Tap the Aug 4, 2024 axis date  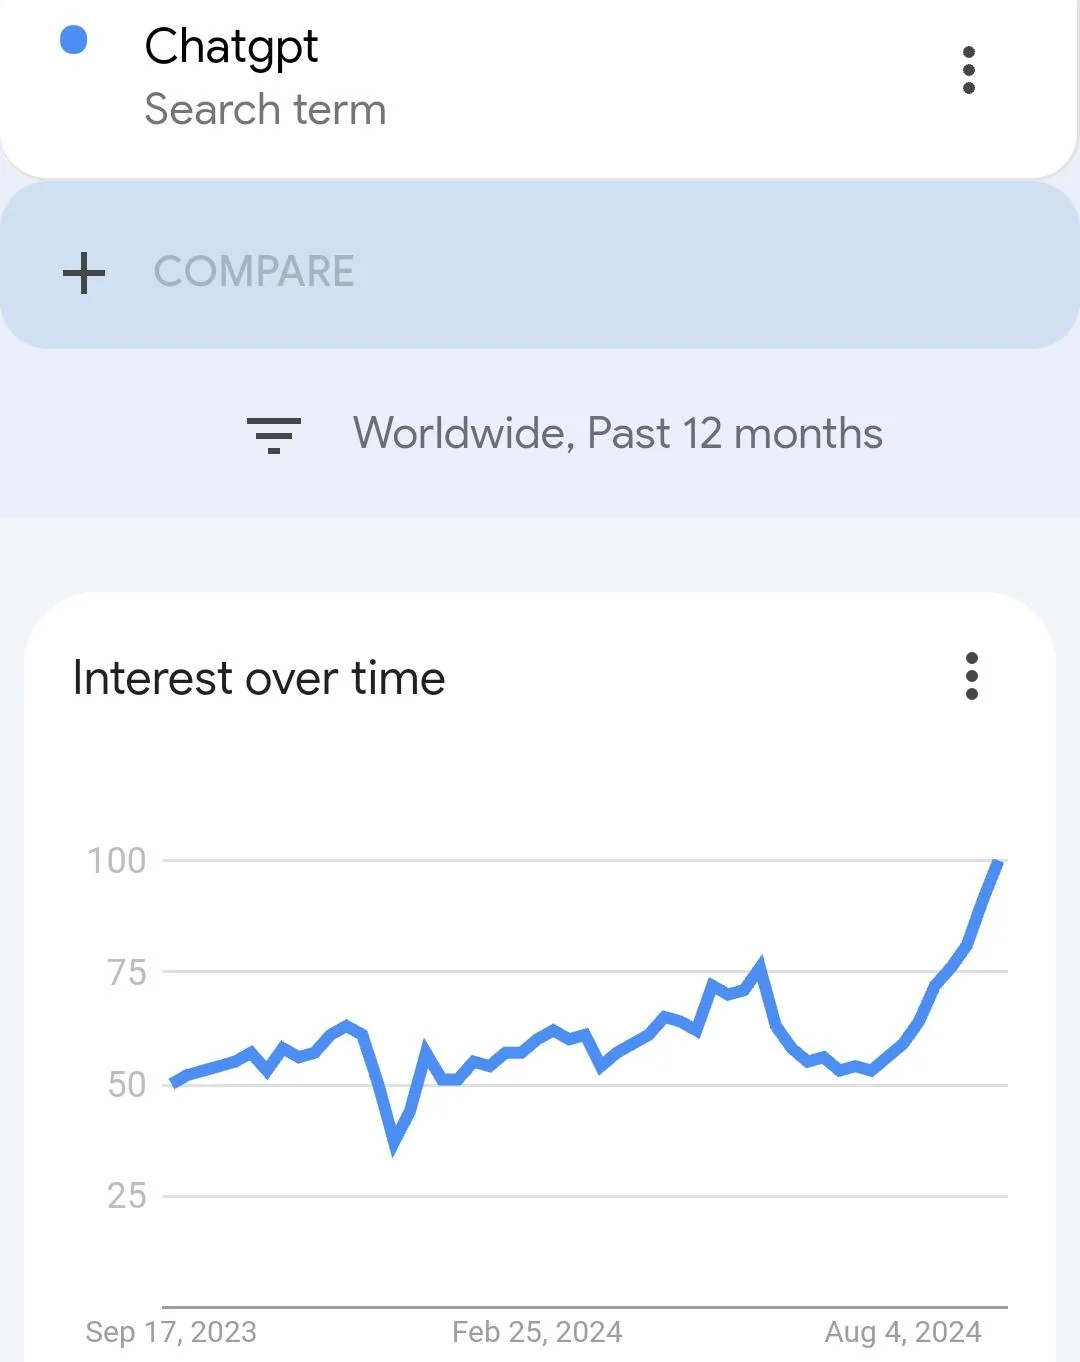903,1332
